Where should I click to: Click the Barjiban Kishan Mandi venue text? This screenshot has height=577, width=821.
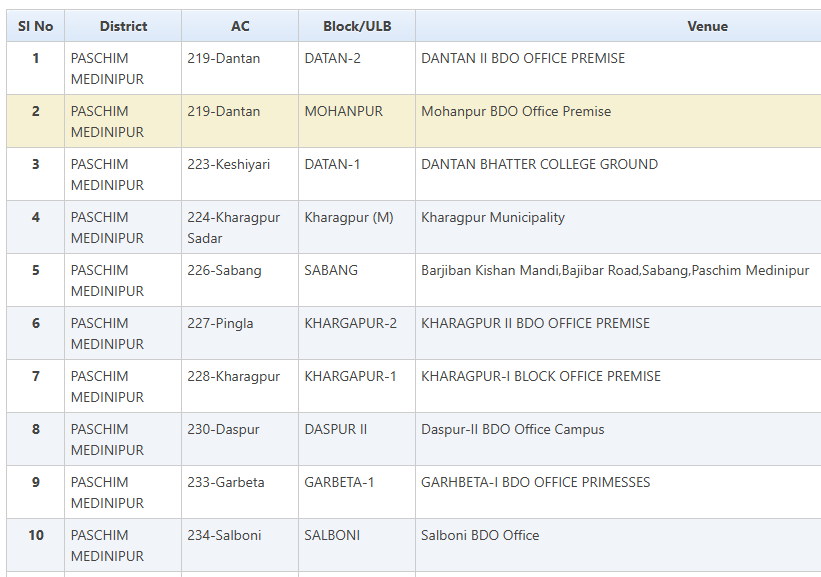[615, 271]
